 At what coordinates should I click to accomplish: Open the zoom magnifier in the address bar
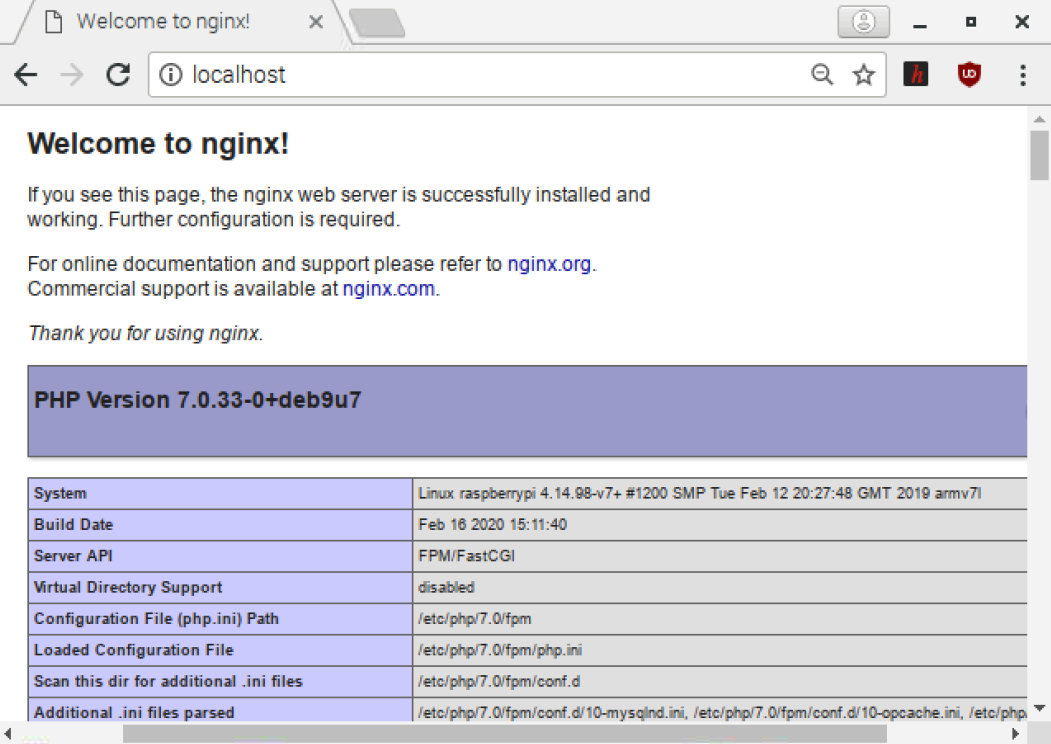822,74
